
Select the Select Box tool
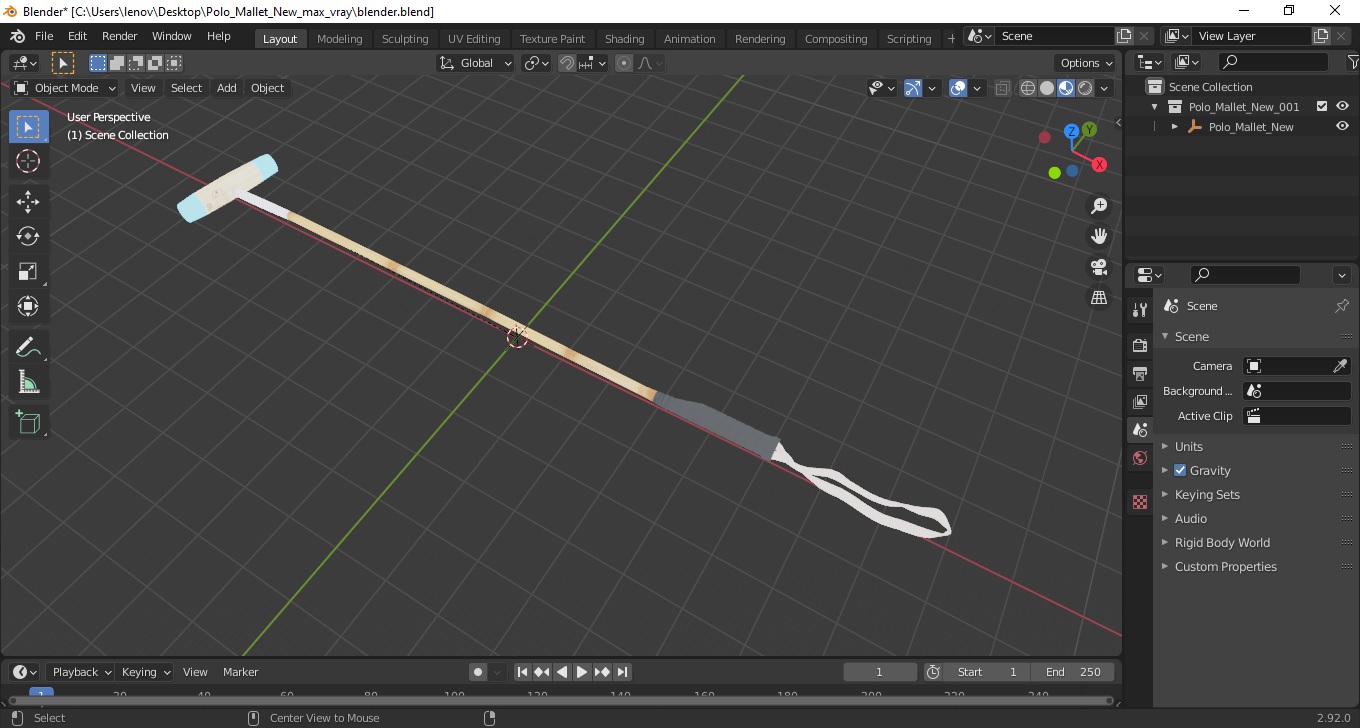28,127
